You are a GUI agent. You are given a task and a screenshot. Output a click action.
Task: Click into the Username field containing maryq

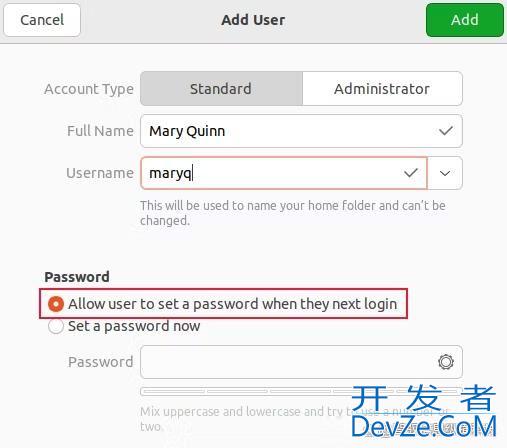284,173
